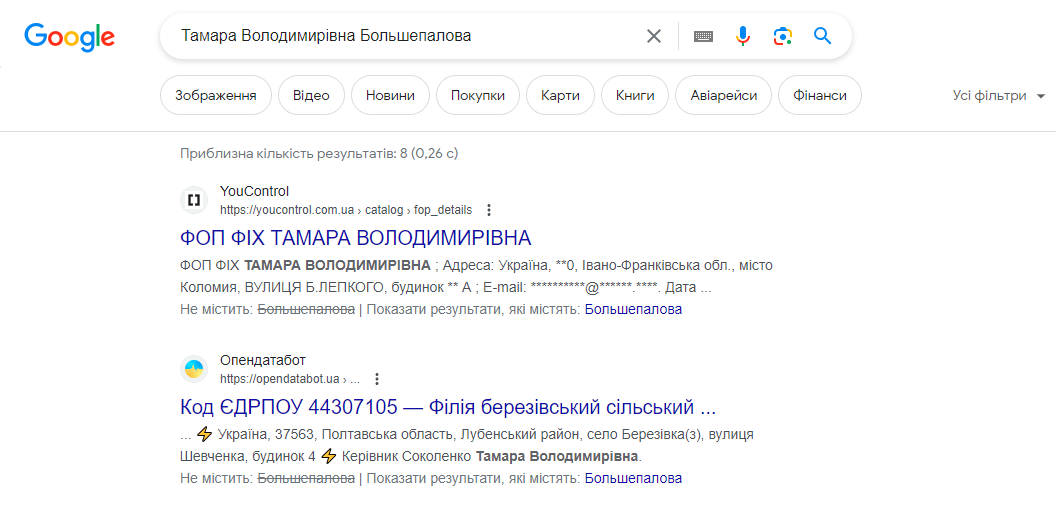The width and height of the screenshot is (1056, 514).
Task: Clear the search query with X icon
Action: point(654,36)
